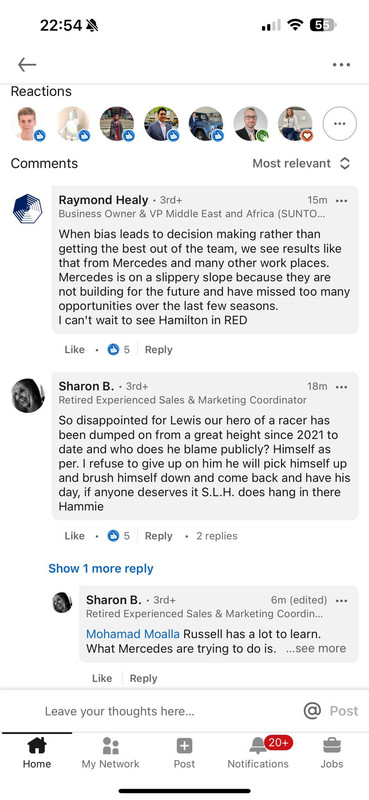Open options for Sharon B.'s 18m comment
The height and width of the screenshot is (800, 369).
click(341, 387)
